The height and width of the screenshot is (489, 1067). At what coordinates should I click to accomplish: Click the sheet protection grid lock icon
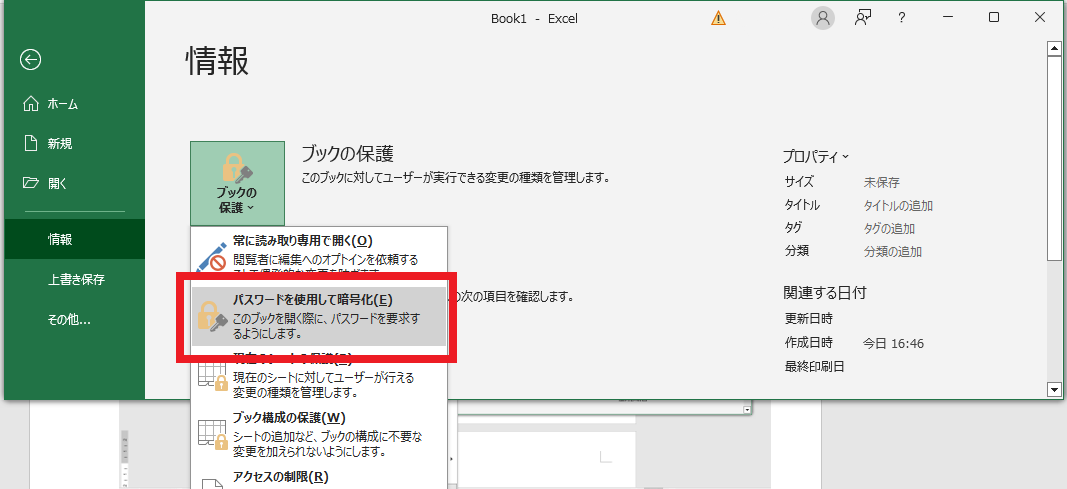(212, 377)
